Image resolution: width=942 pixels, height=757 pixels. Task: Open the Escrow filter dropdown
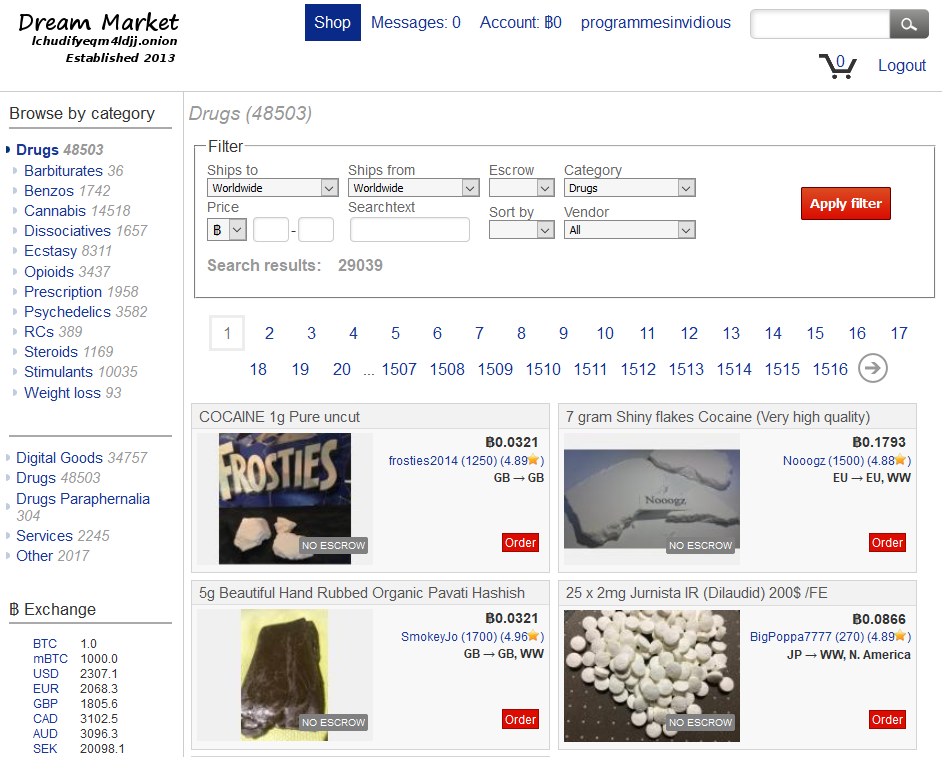(x=521, y=188)
